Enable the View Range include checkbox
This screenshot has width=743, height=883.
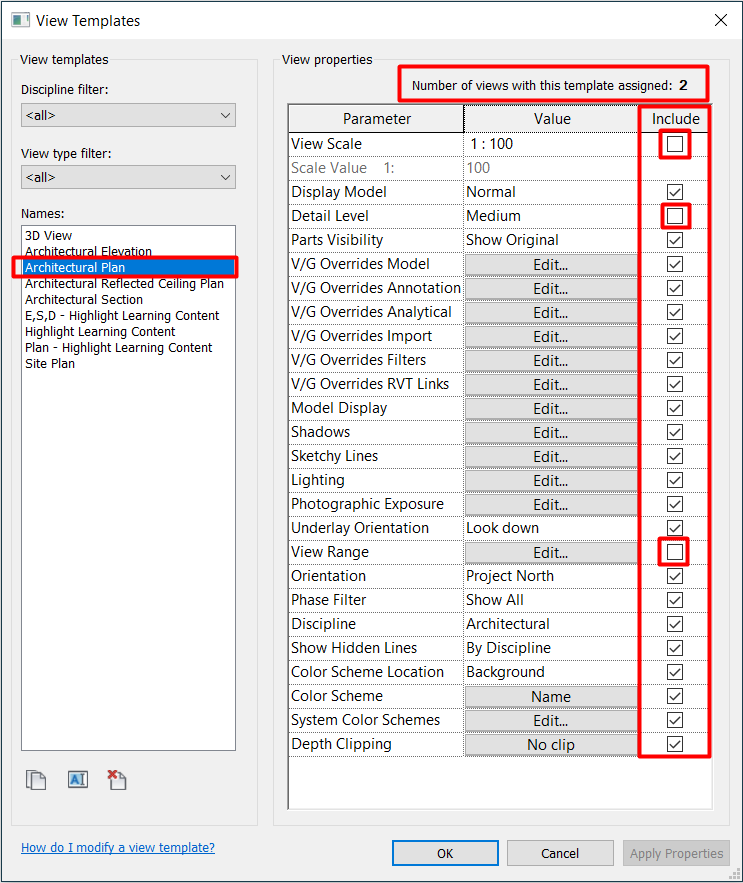tap(675, 552)
